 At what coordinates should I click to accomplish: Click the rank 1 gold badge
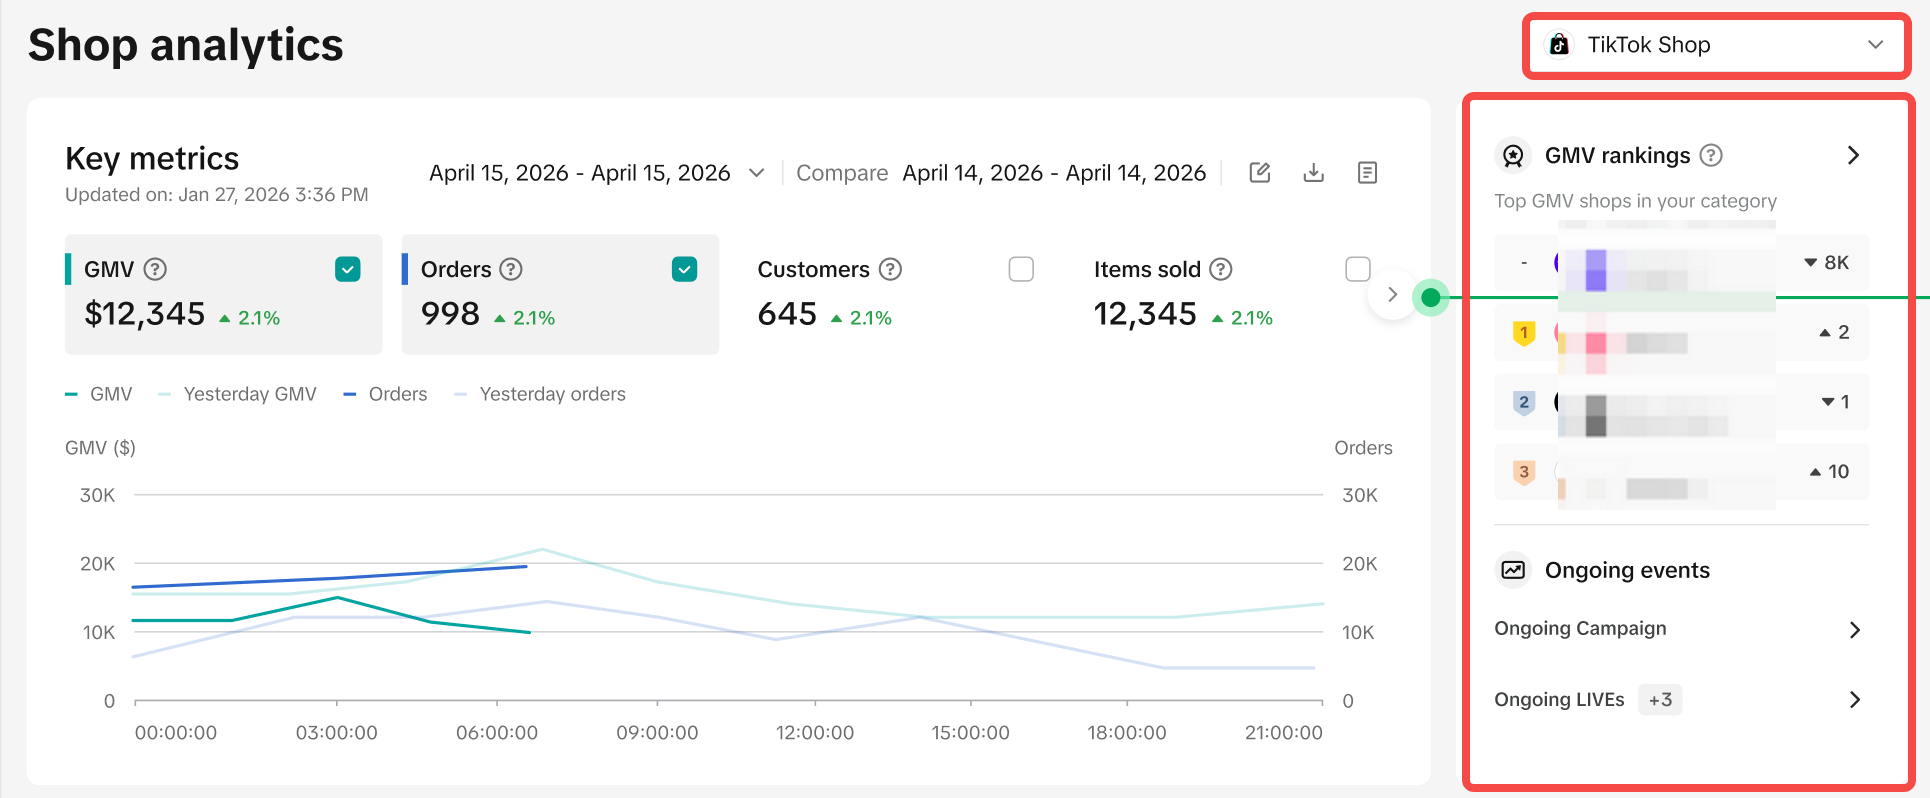click(x=1524, y=332)
